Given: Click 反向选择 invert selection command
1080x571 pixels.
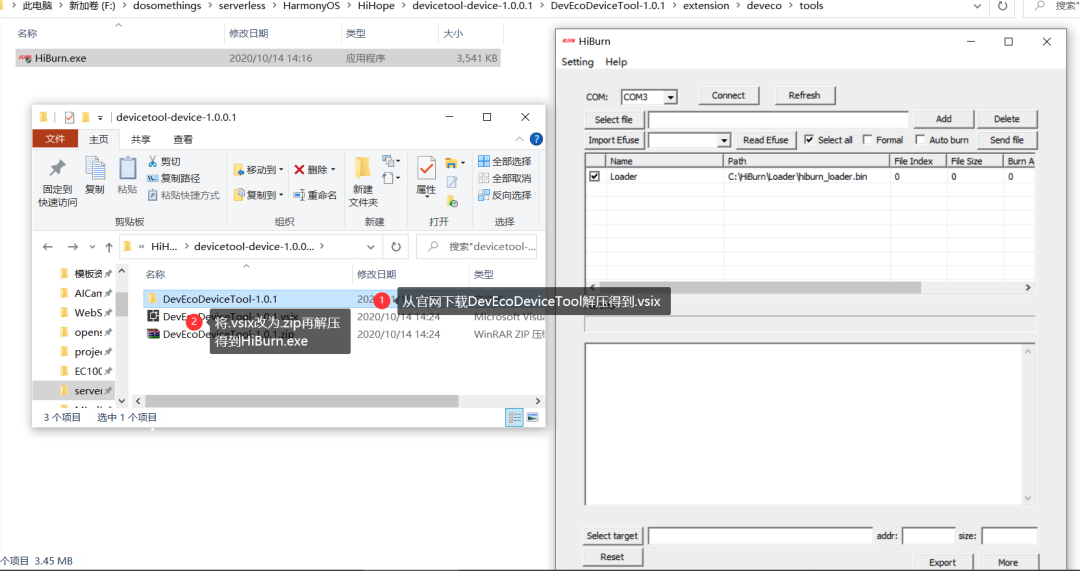Looking at the screenshot, I should click(505, 195).
